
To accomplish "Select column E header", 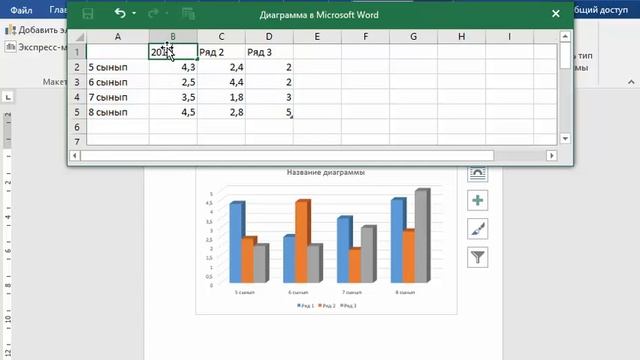I will pos(317,37).
